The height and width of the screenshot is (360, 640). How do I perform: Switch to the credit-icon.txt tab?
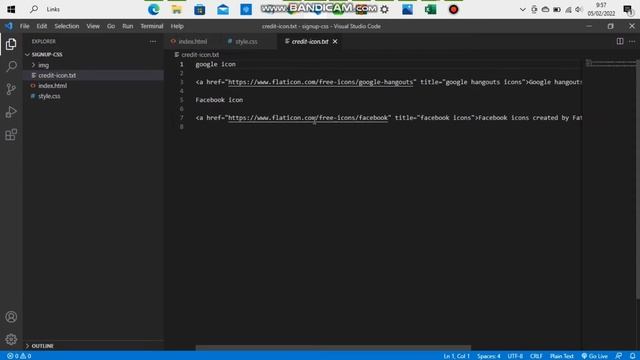point(309,41)
